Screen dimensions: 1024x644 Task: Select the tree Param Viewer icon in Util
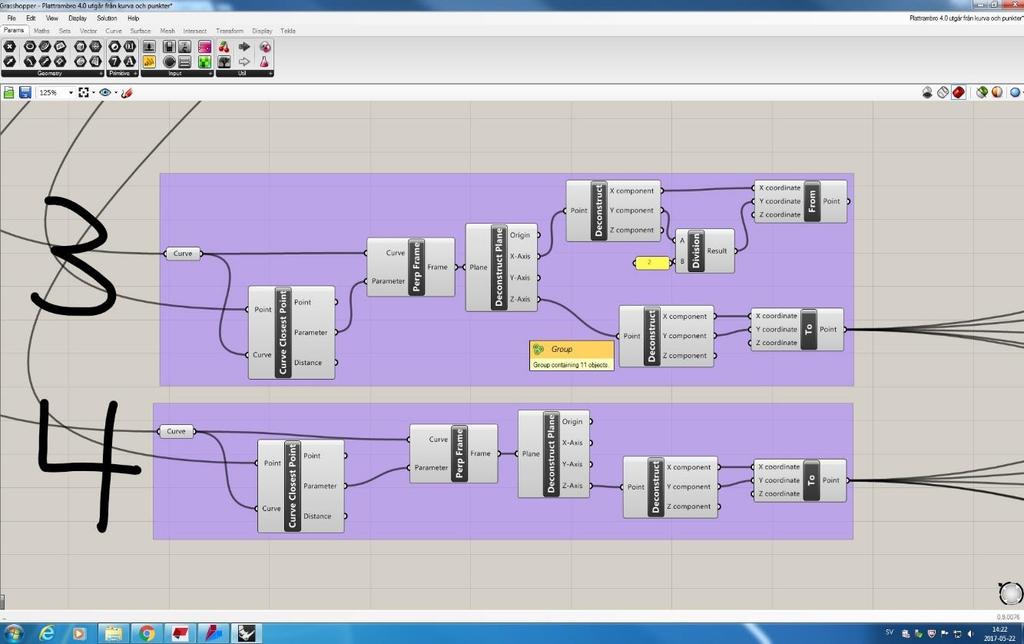(x=224, y=61)
